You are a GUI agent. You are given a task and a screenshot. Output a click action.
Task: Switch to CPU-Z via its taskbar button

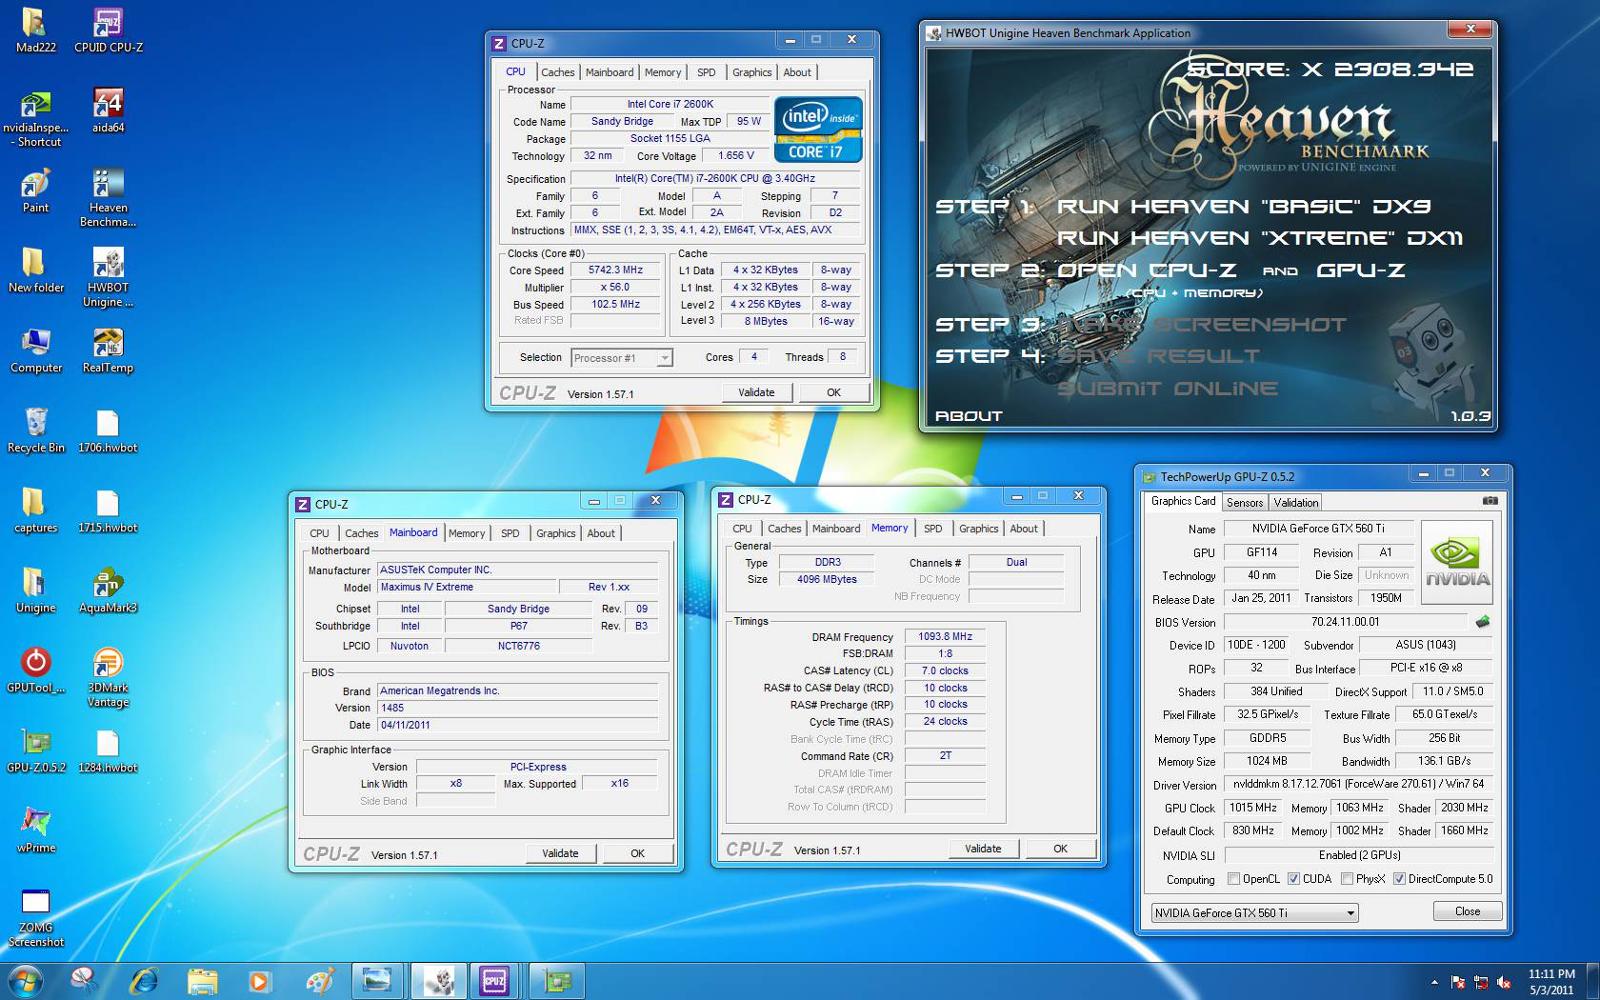click(x=494, y=981)
